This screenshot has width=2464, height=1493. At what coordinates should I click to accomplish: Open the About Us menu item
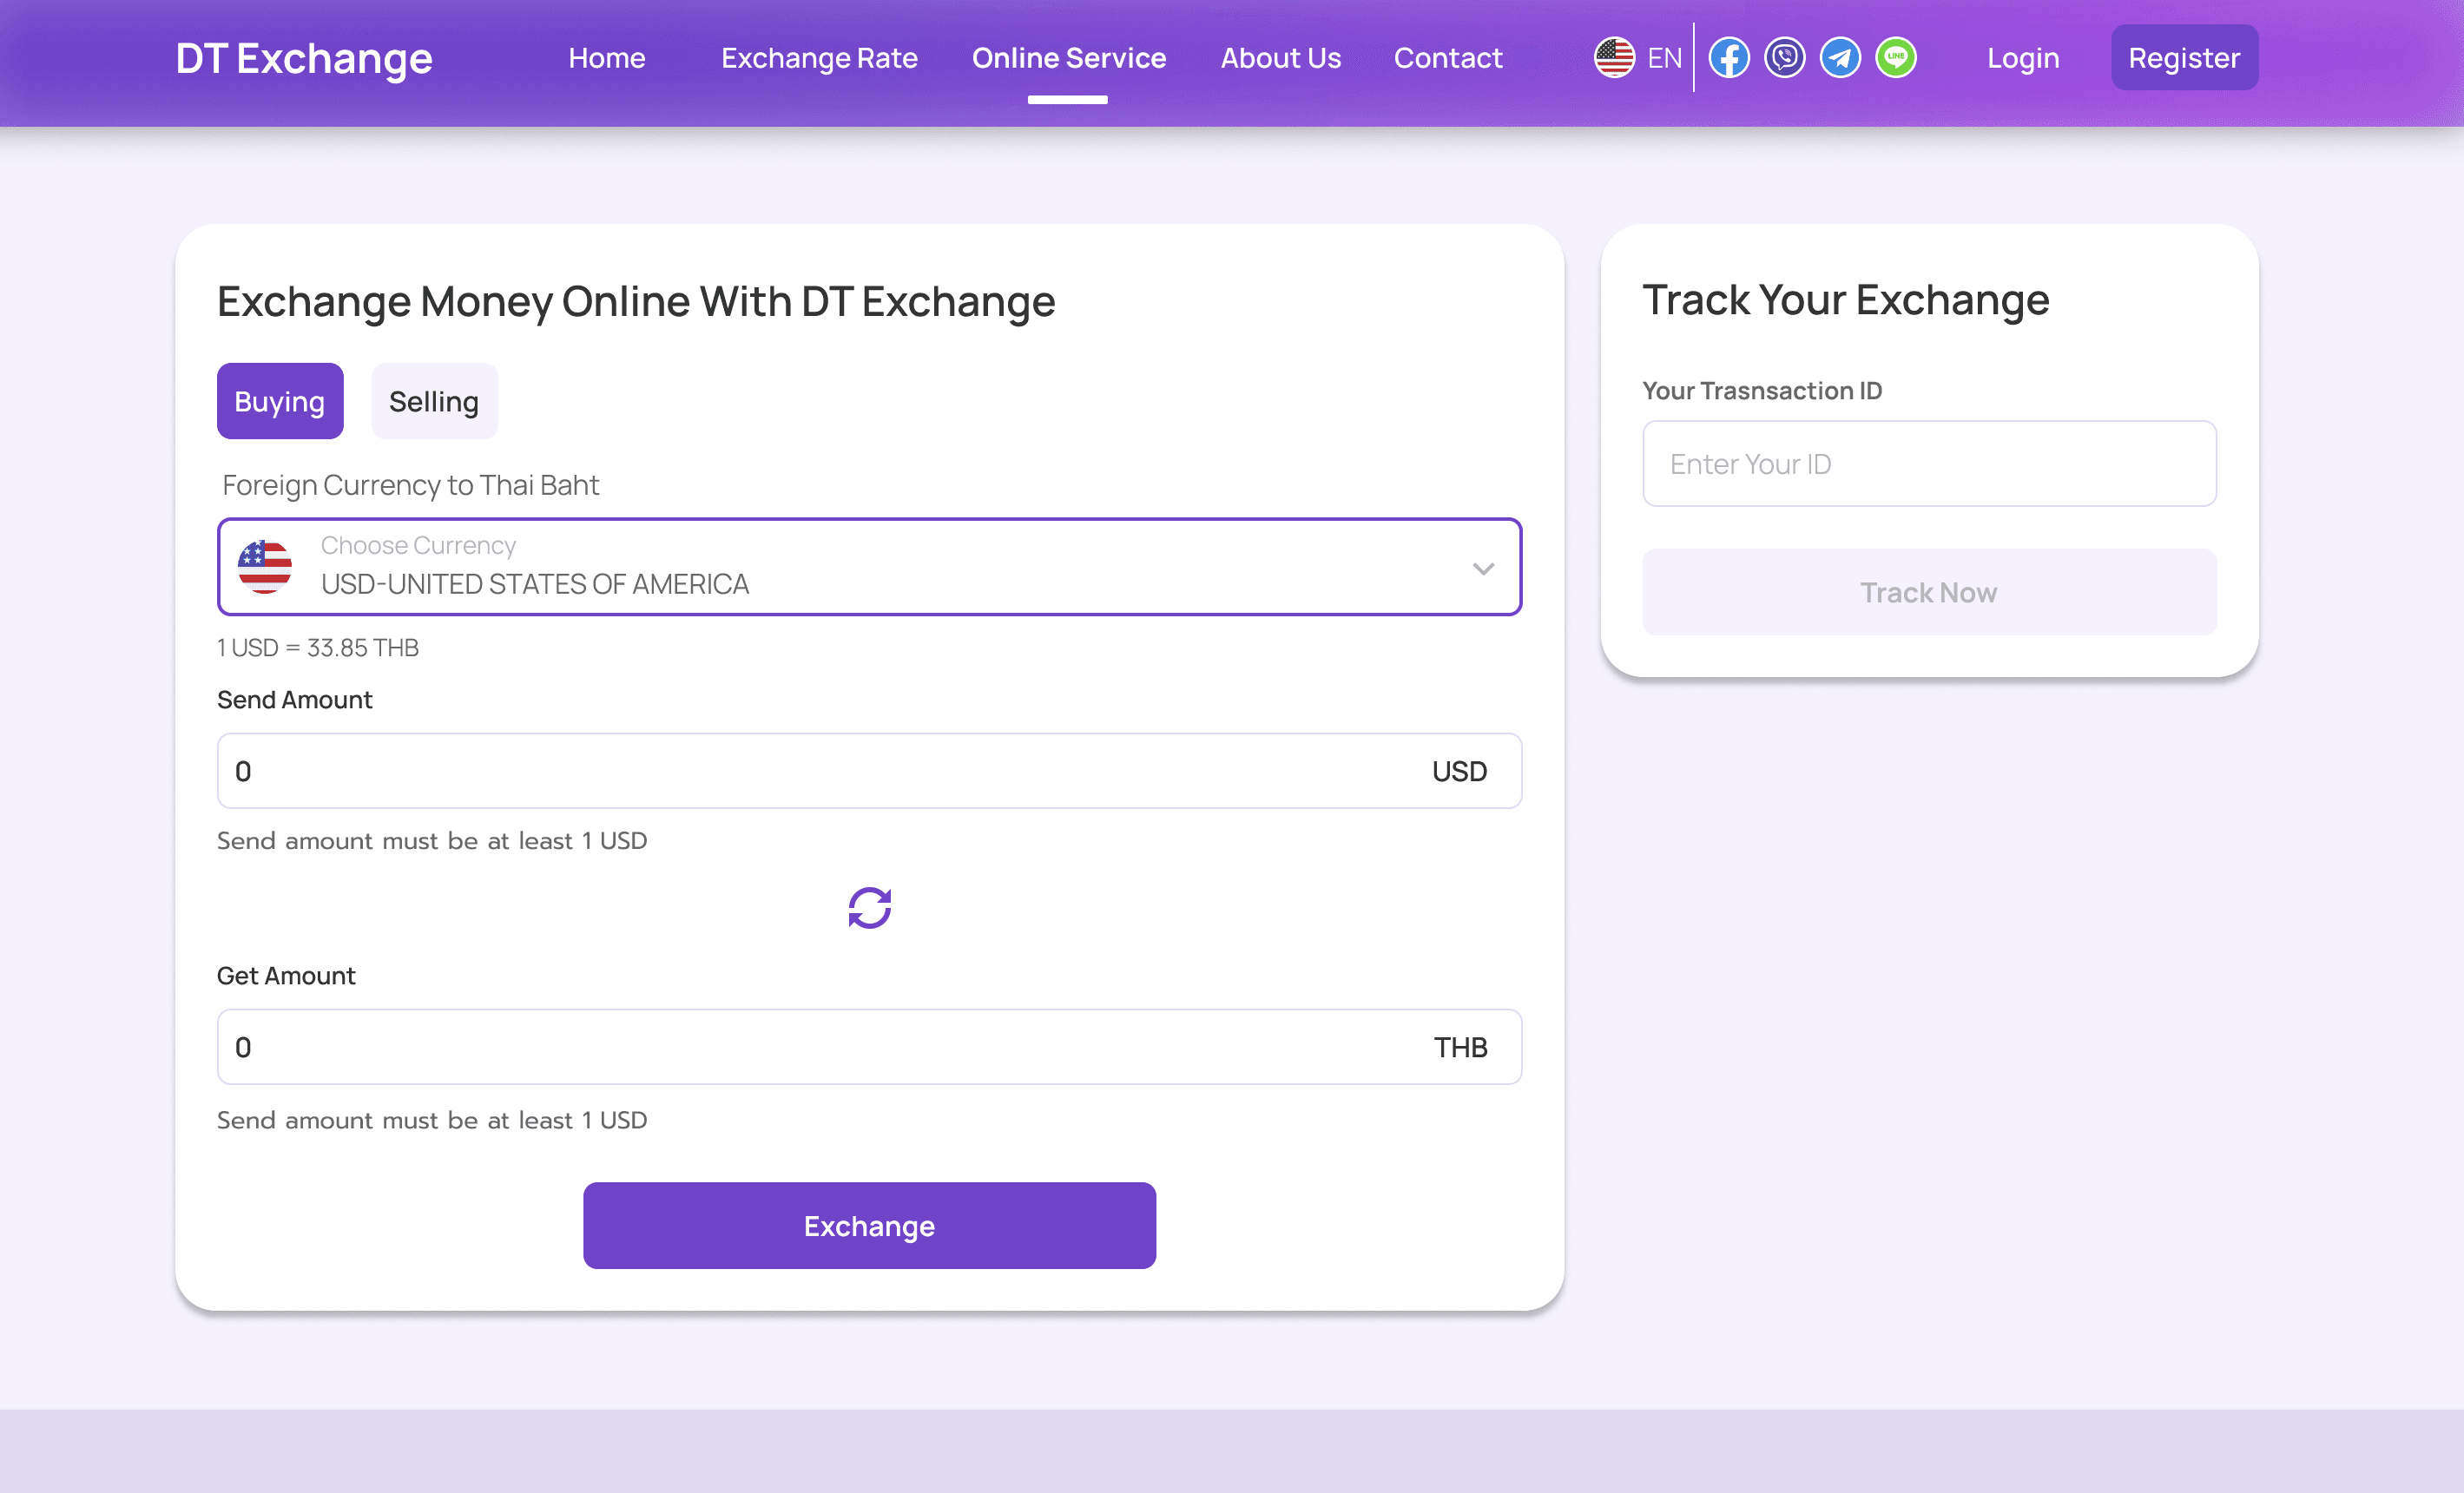1280,58
